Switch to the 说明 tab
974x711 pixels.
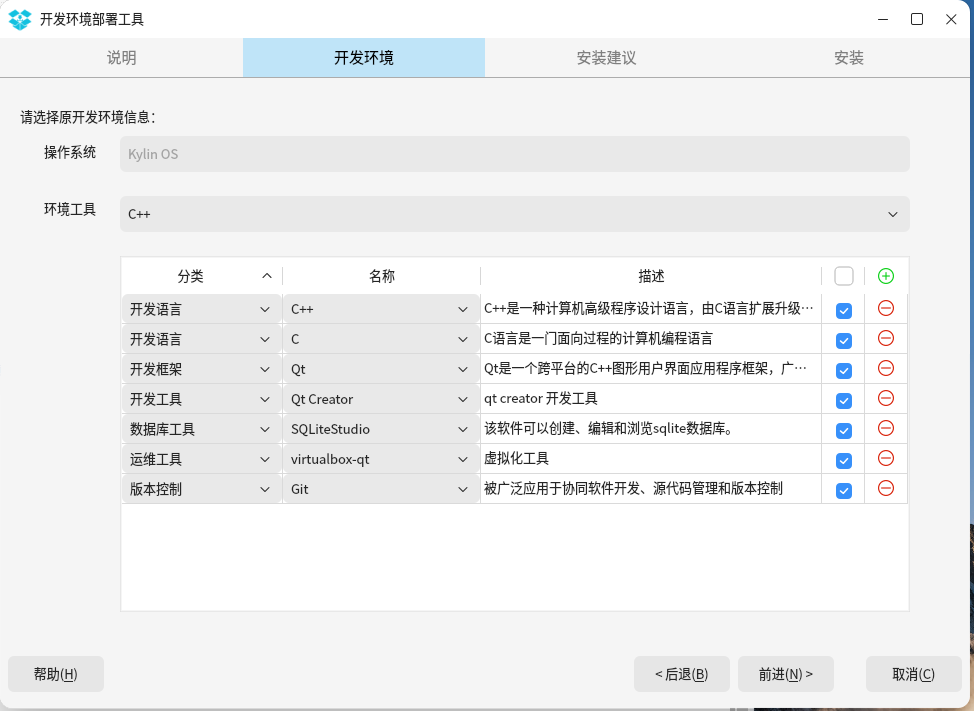click(121, 58)
